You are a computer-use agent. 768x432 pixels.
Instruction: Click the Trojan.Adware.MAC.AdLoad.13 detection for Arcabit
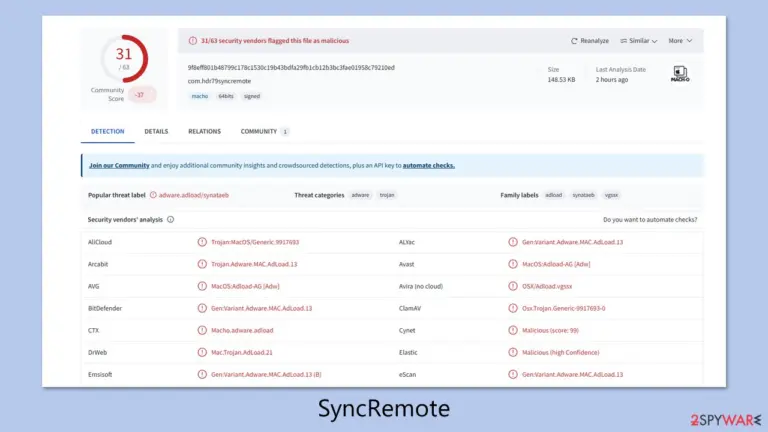254,264
